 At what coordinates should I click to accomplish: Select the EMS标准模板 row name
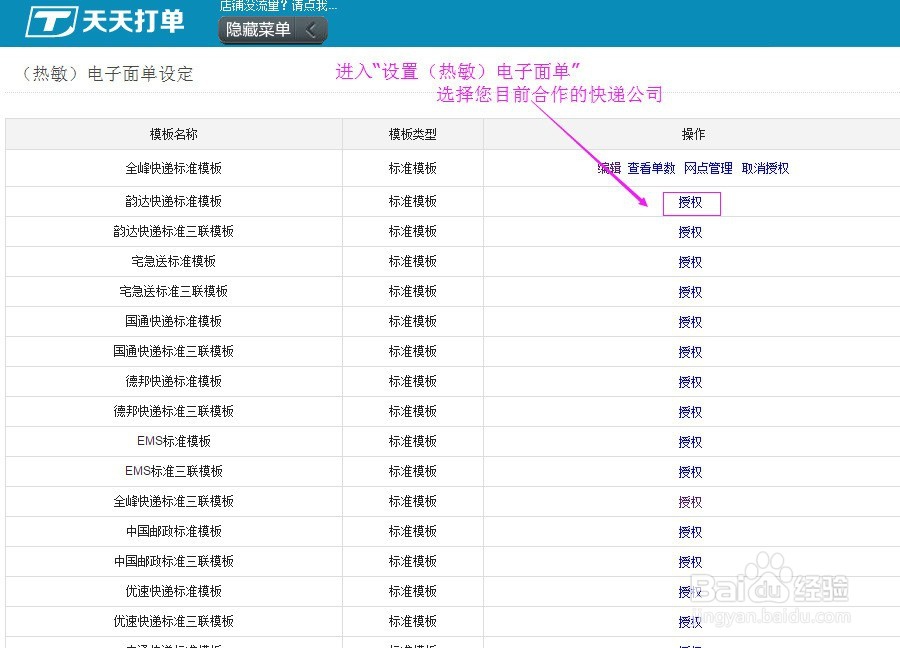click(174, 441)
